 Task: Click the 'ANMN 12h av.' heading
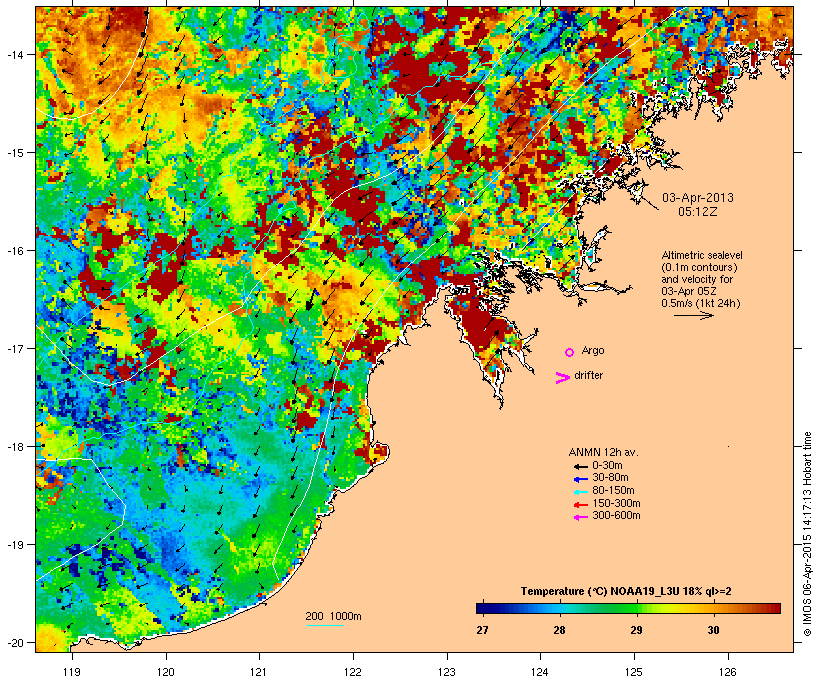(x=603, y=452)
